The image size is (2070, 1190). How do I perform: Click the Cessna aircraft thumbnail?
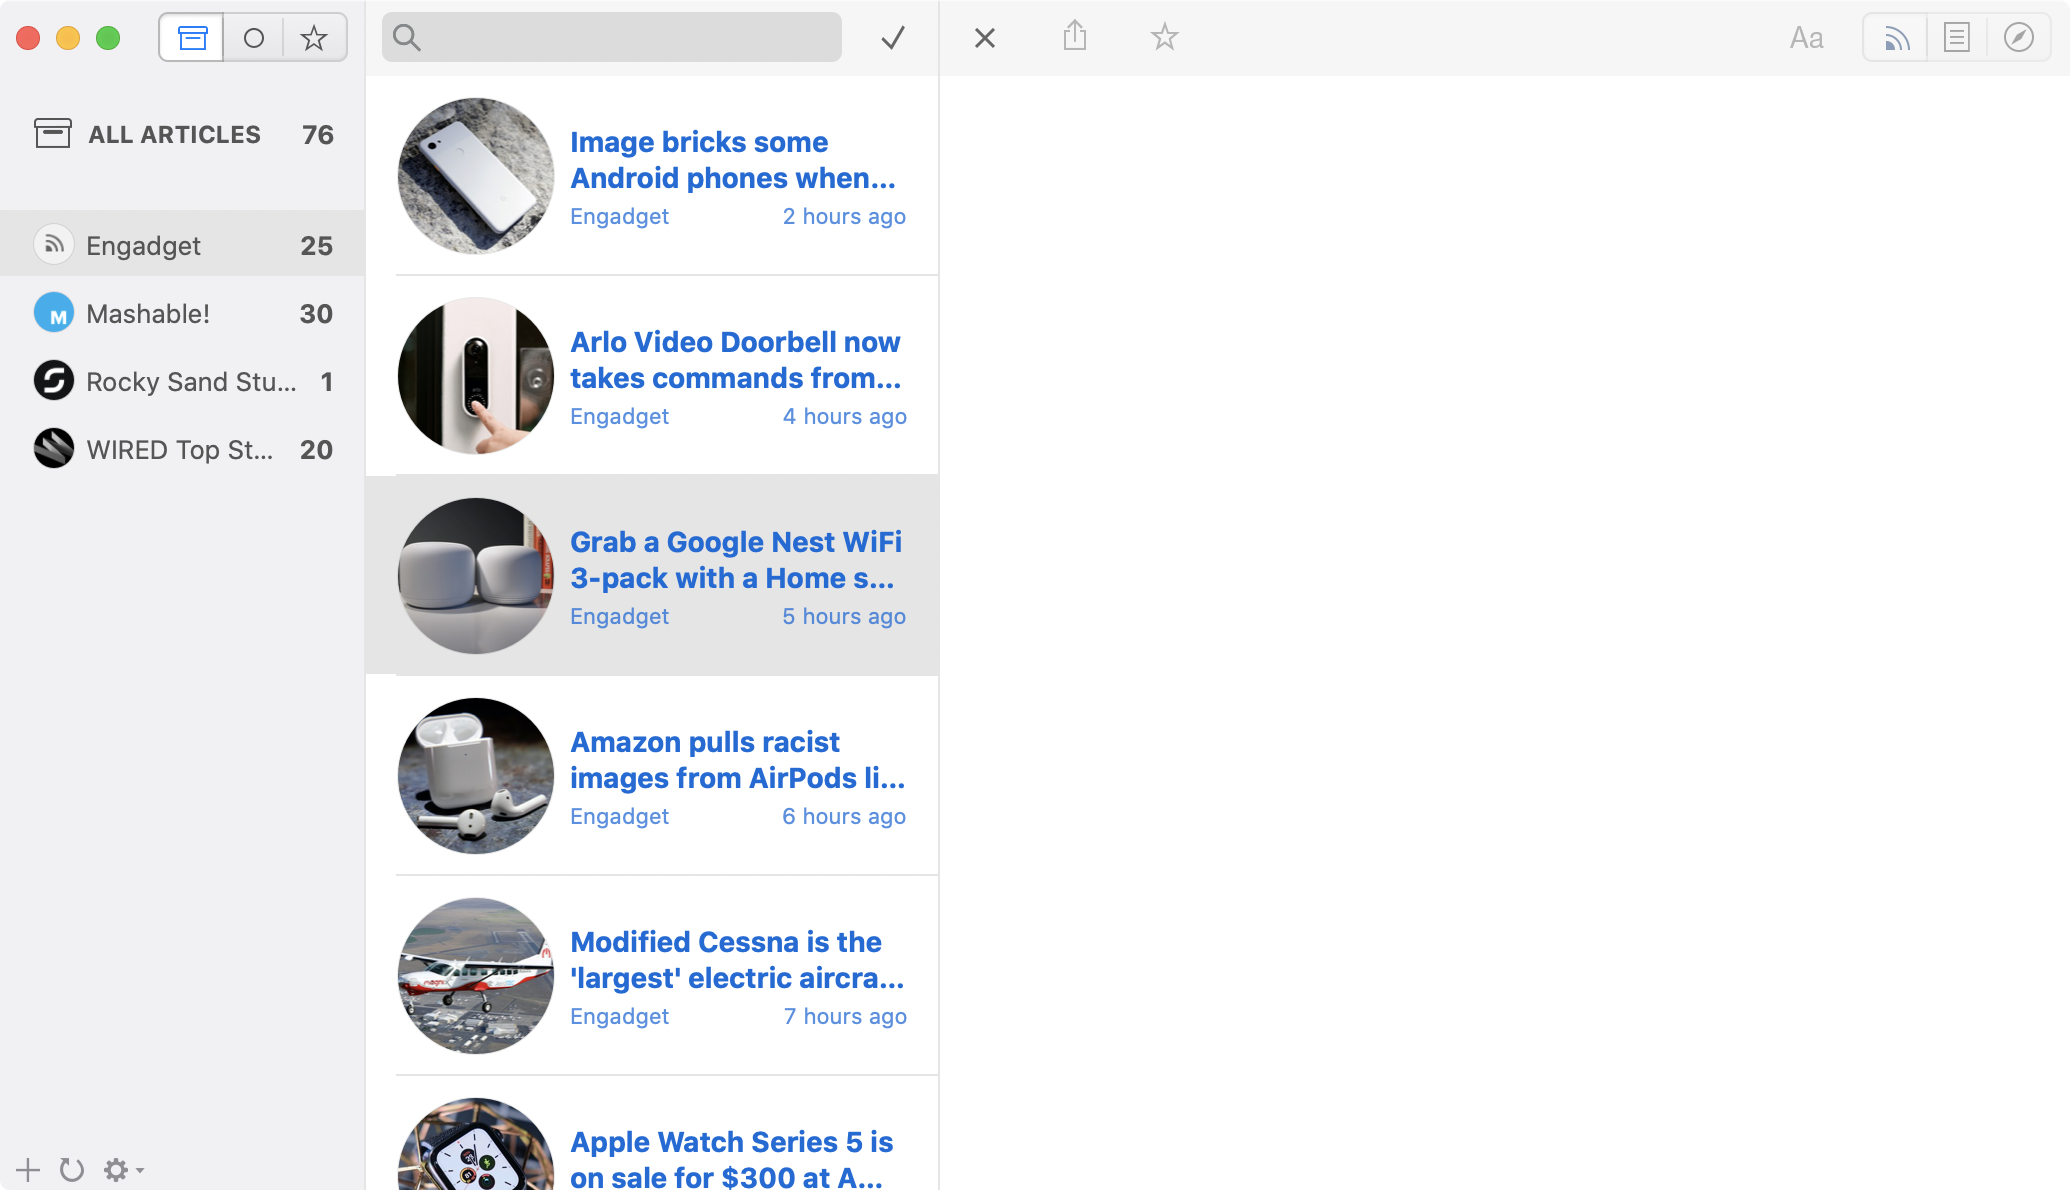pyautogui.click(x=476, y=976)
